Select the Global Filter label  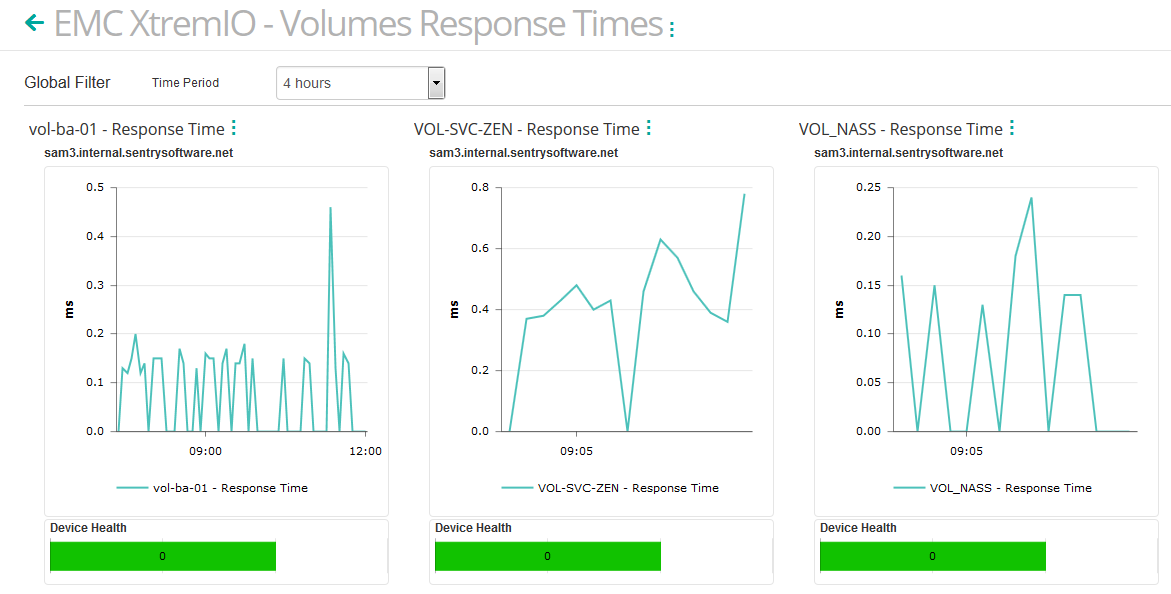(67, 82)
